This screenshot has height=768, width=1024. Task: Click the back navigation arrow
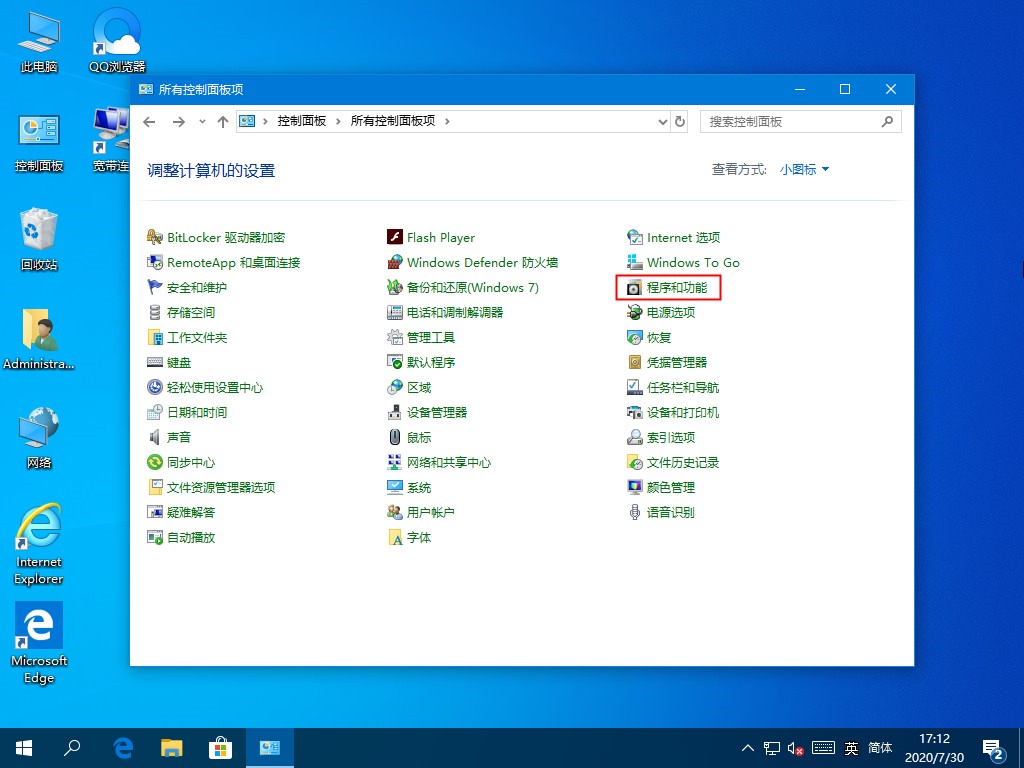149,121
